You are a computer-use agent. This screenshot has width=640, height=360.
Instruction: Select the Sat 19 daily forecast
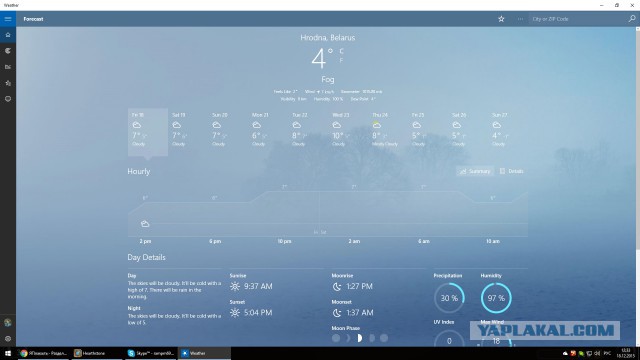[188, 132]
